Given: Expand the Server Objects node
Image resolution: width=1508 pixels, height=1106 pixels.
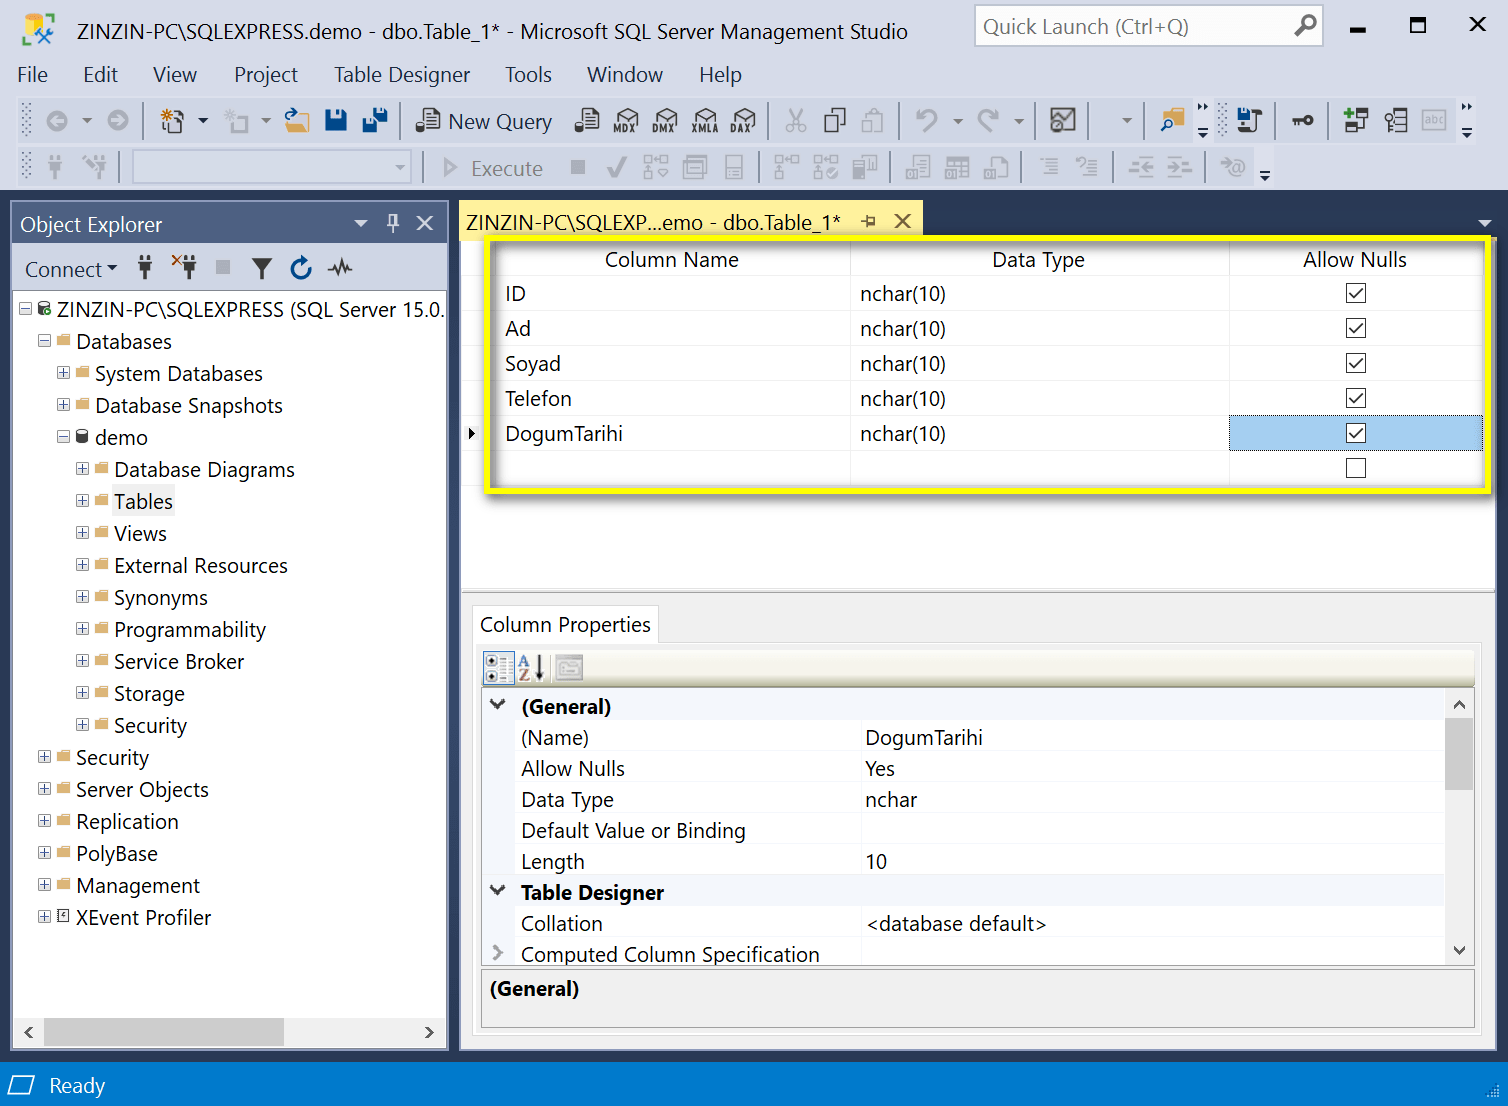Looking at the screenshot, I should tap(44, 789).
